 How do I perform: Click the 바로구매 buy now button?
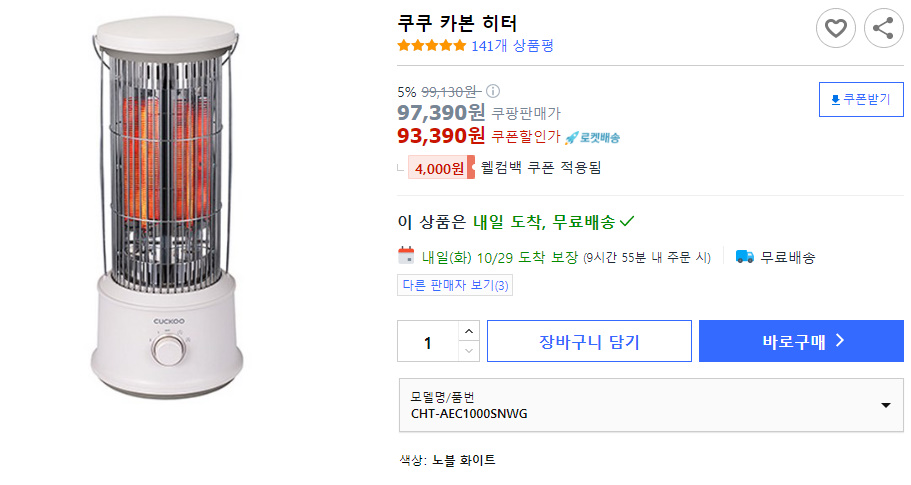pyautogui.click(x=801, y=341)
